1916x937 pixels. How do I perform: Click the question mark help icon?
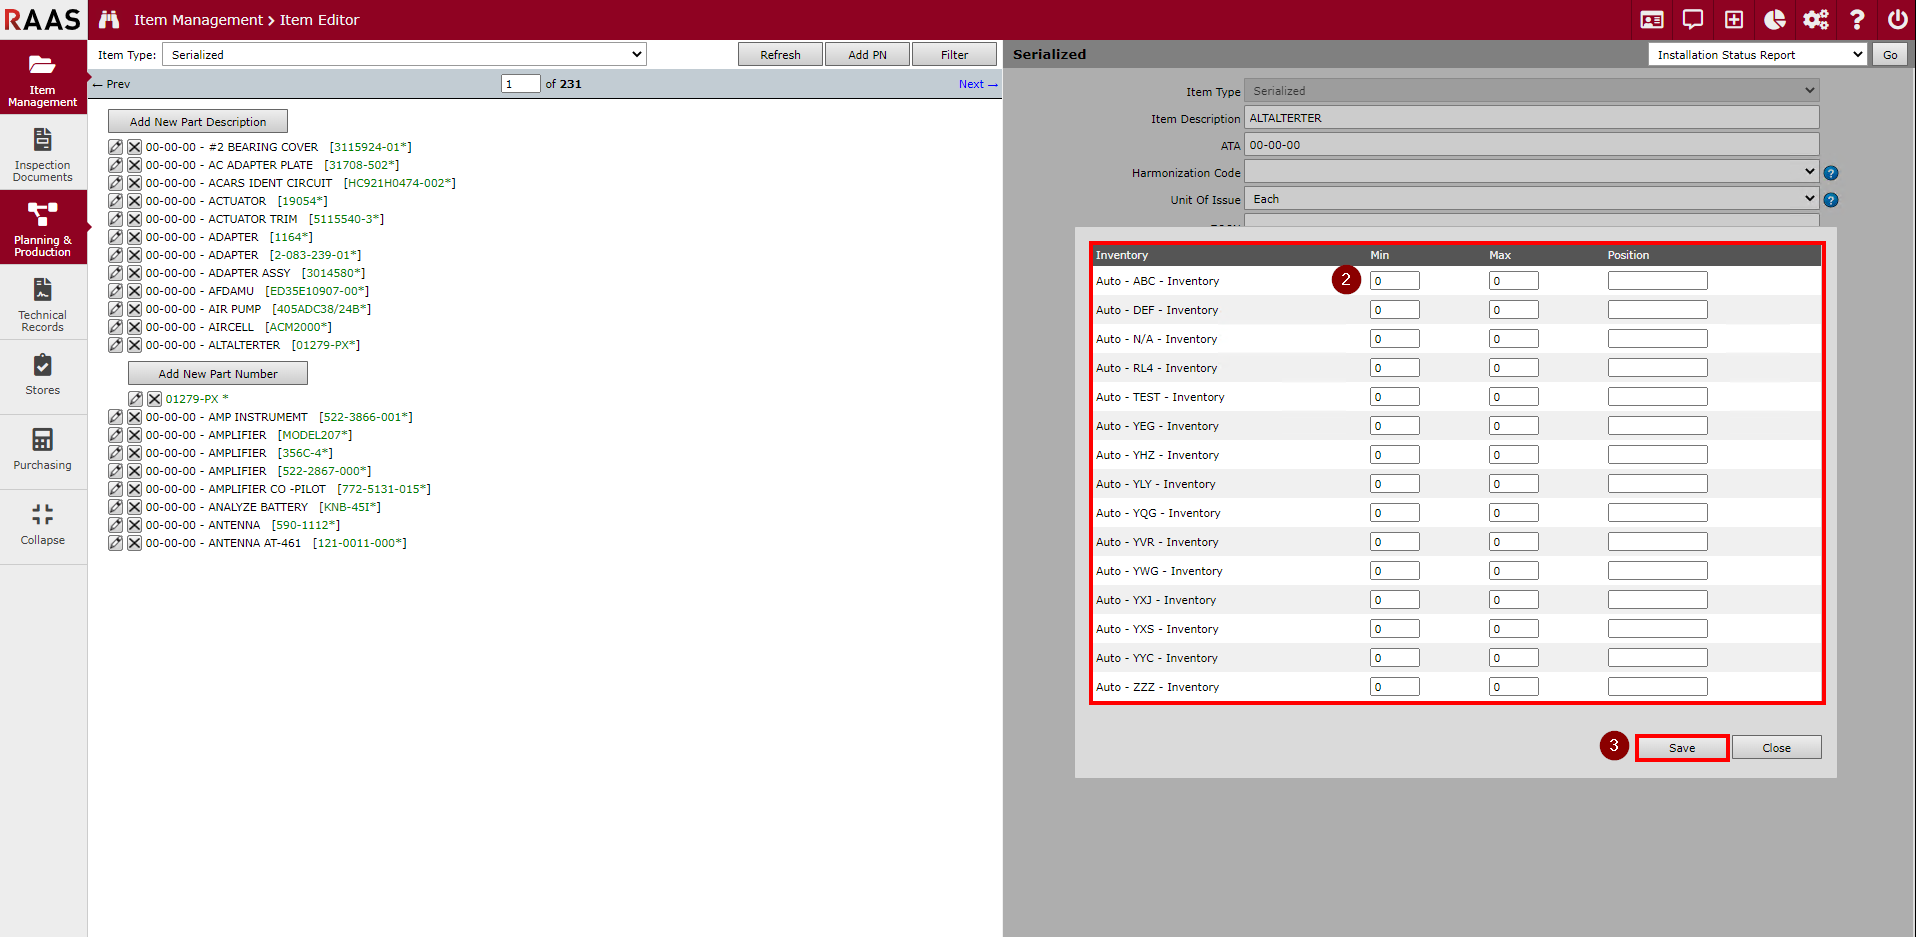1857,20
